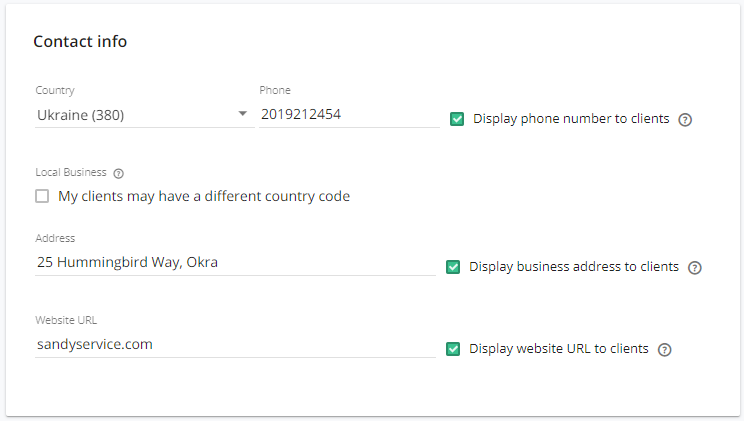
Task: Click the Display phone number to clients label
Action: 571,119
